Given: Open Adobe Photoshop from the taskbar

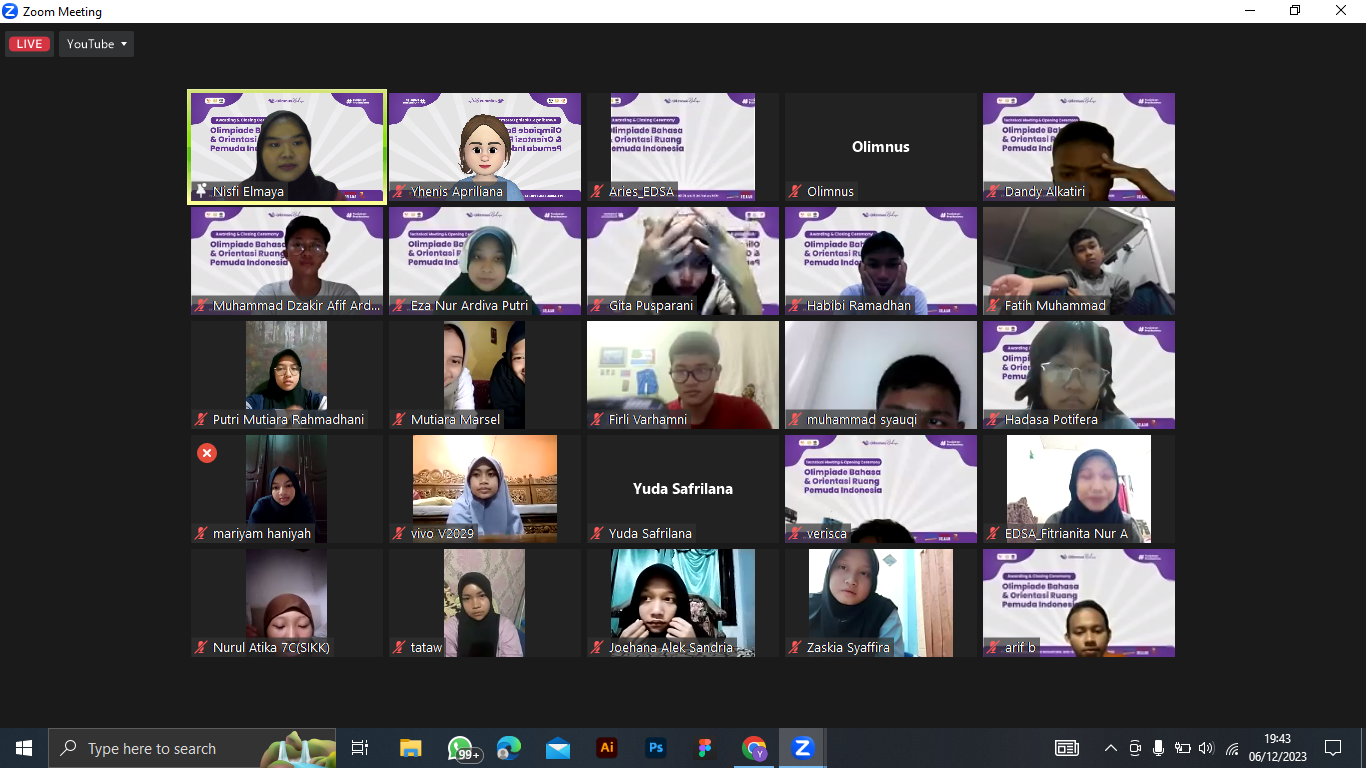Looking at the screenshot, I should click(x=656, y=748).
